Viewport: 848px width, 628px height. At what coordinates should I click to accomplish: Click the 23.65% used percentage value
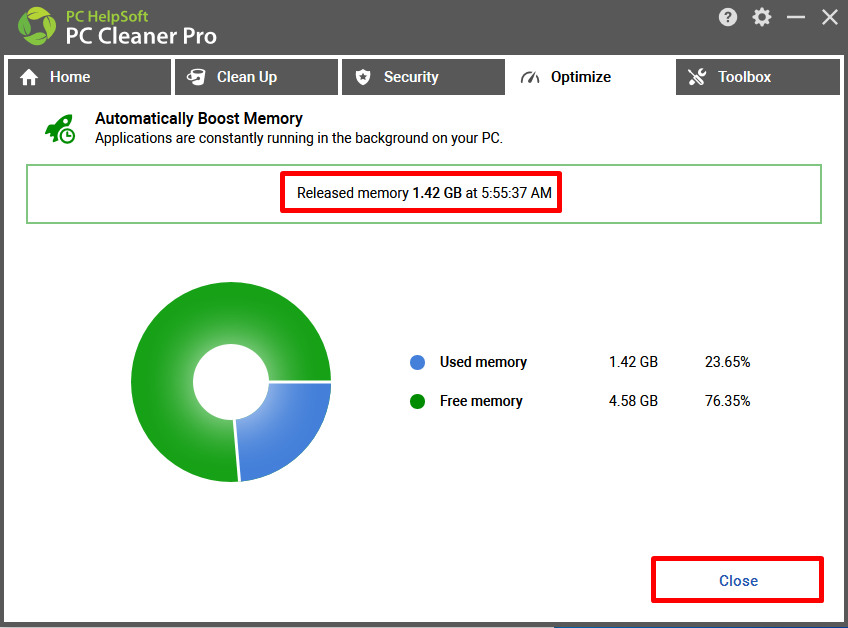click(727, 362)
